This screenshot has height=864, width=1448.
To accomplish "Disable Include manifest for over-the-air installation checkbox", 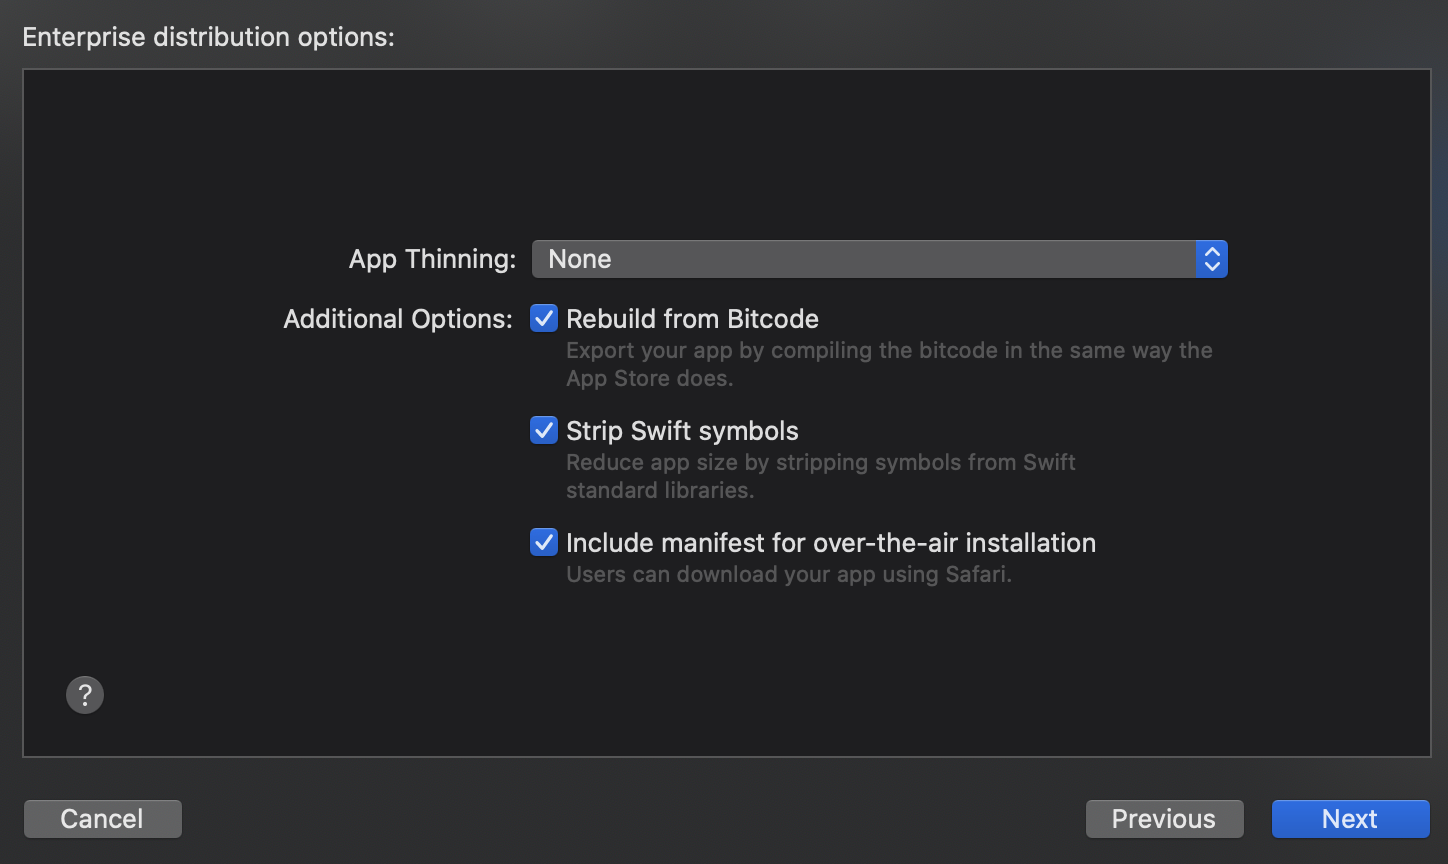I will pos(544,543).
